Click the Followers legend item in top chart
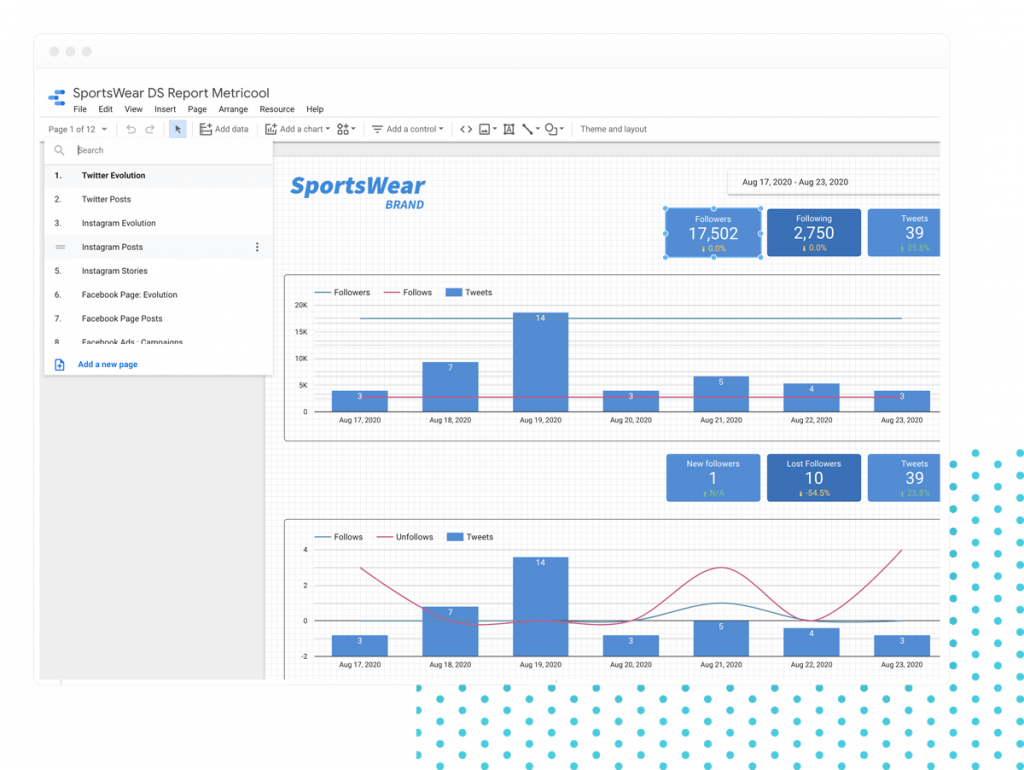The width and height of the screenshot is (1024, 770). pos(343,293)
